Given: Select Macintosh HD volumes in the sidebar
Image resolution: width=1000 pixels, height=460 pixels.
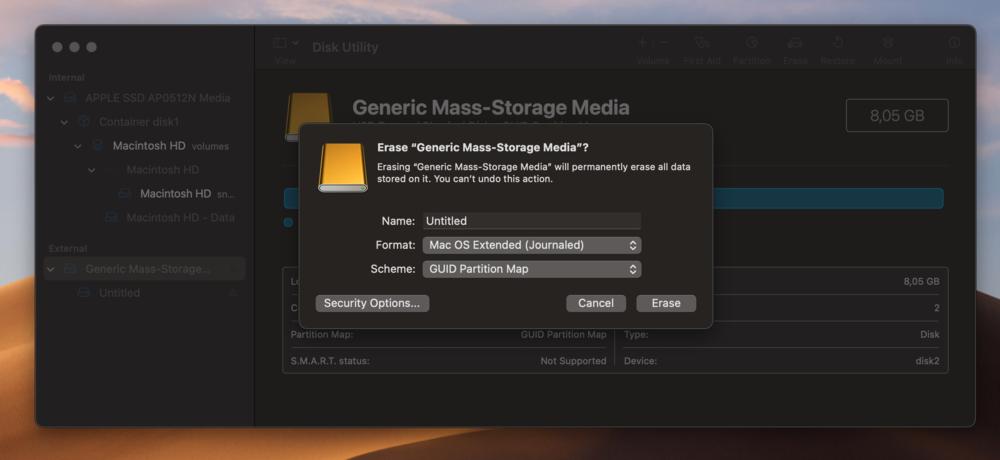Looking at the screenshot, I should click(x=170, y=146).
